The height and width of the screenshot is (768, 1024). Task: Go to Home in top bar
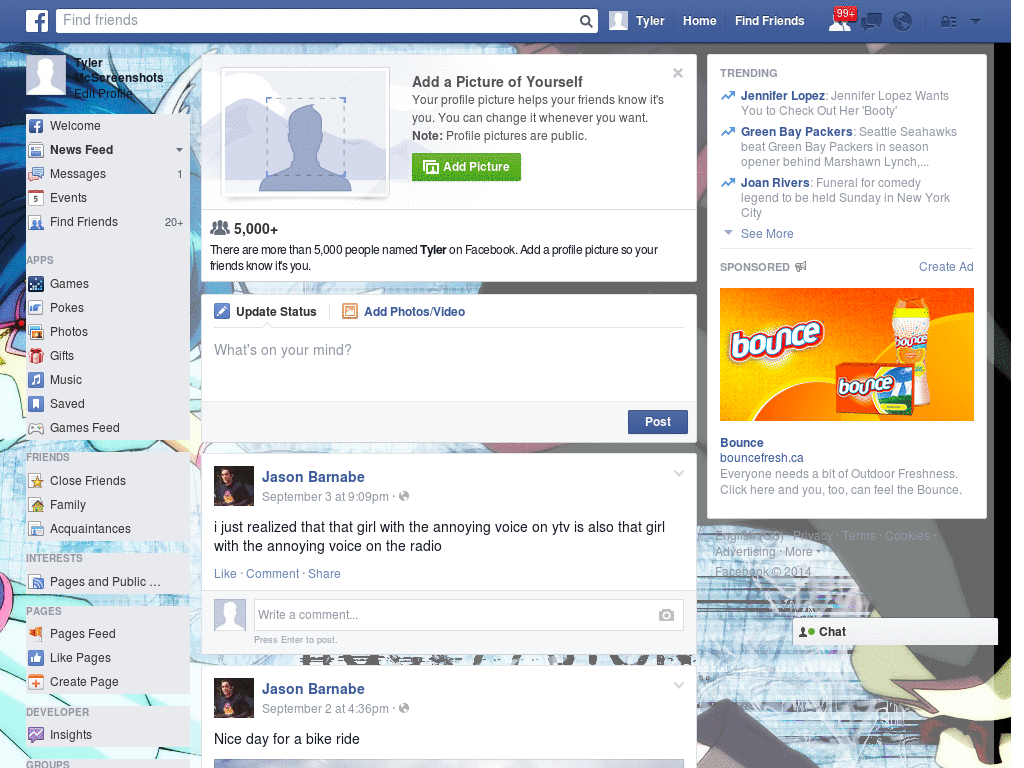pos(699,21)
